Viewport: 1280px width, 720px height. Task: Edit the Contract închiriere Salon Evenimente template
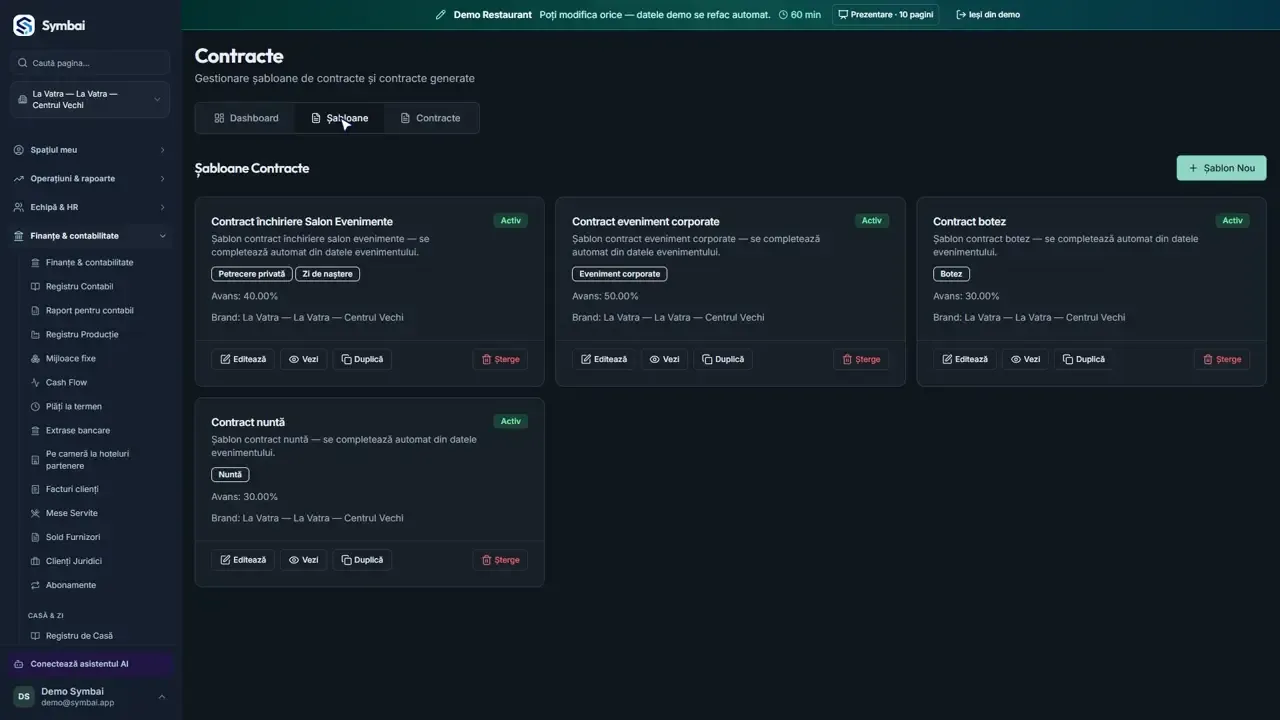(x=244, y=359)
